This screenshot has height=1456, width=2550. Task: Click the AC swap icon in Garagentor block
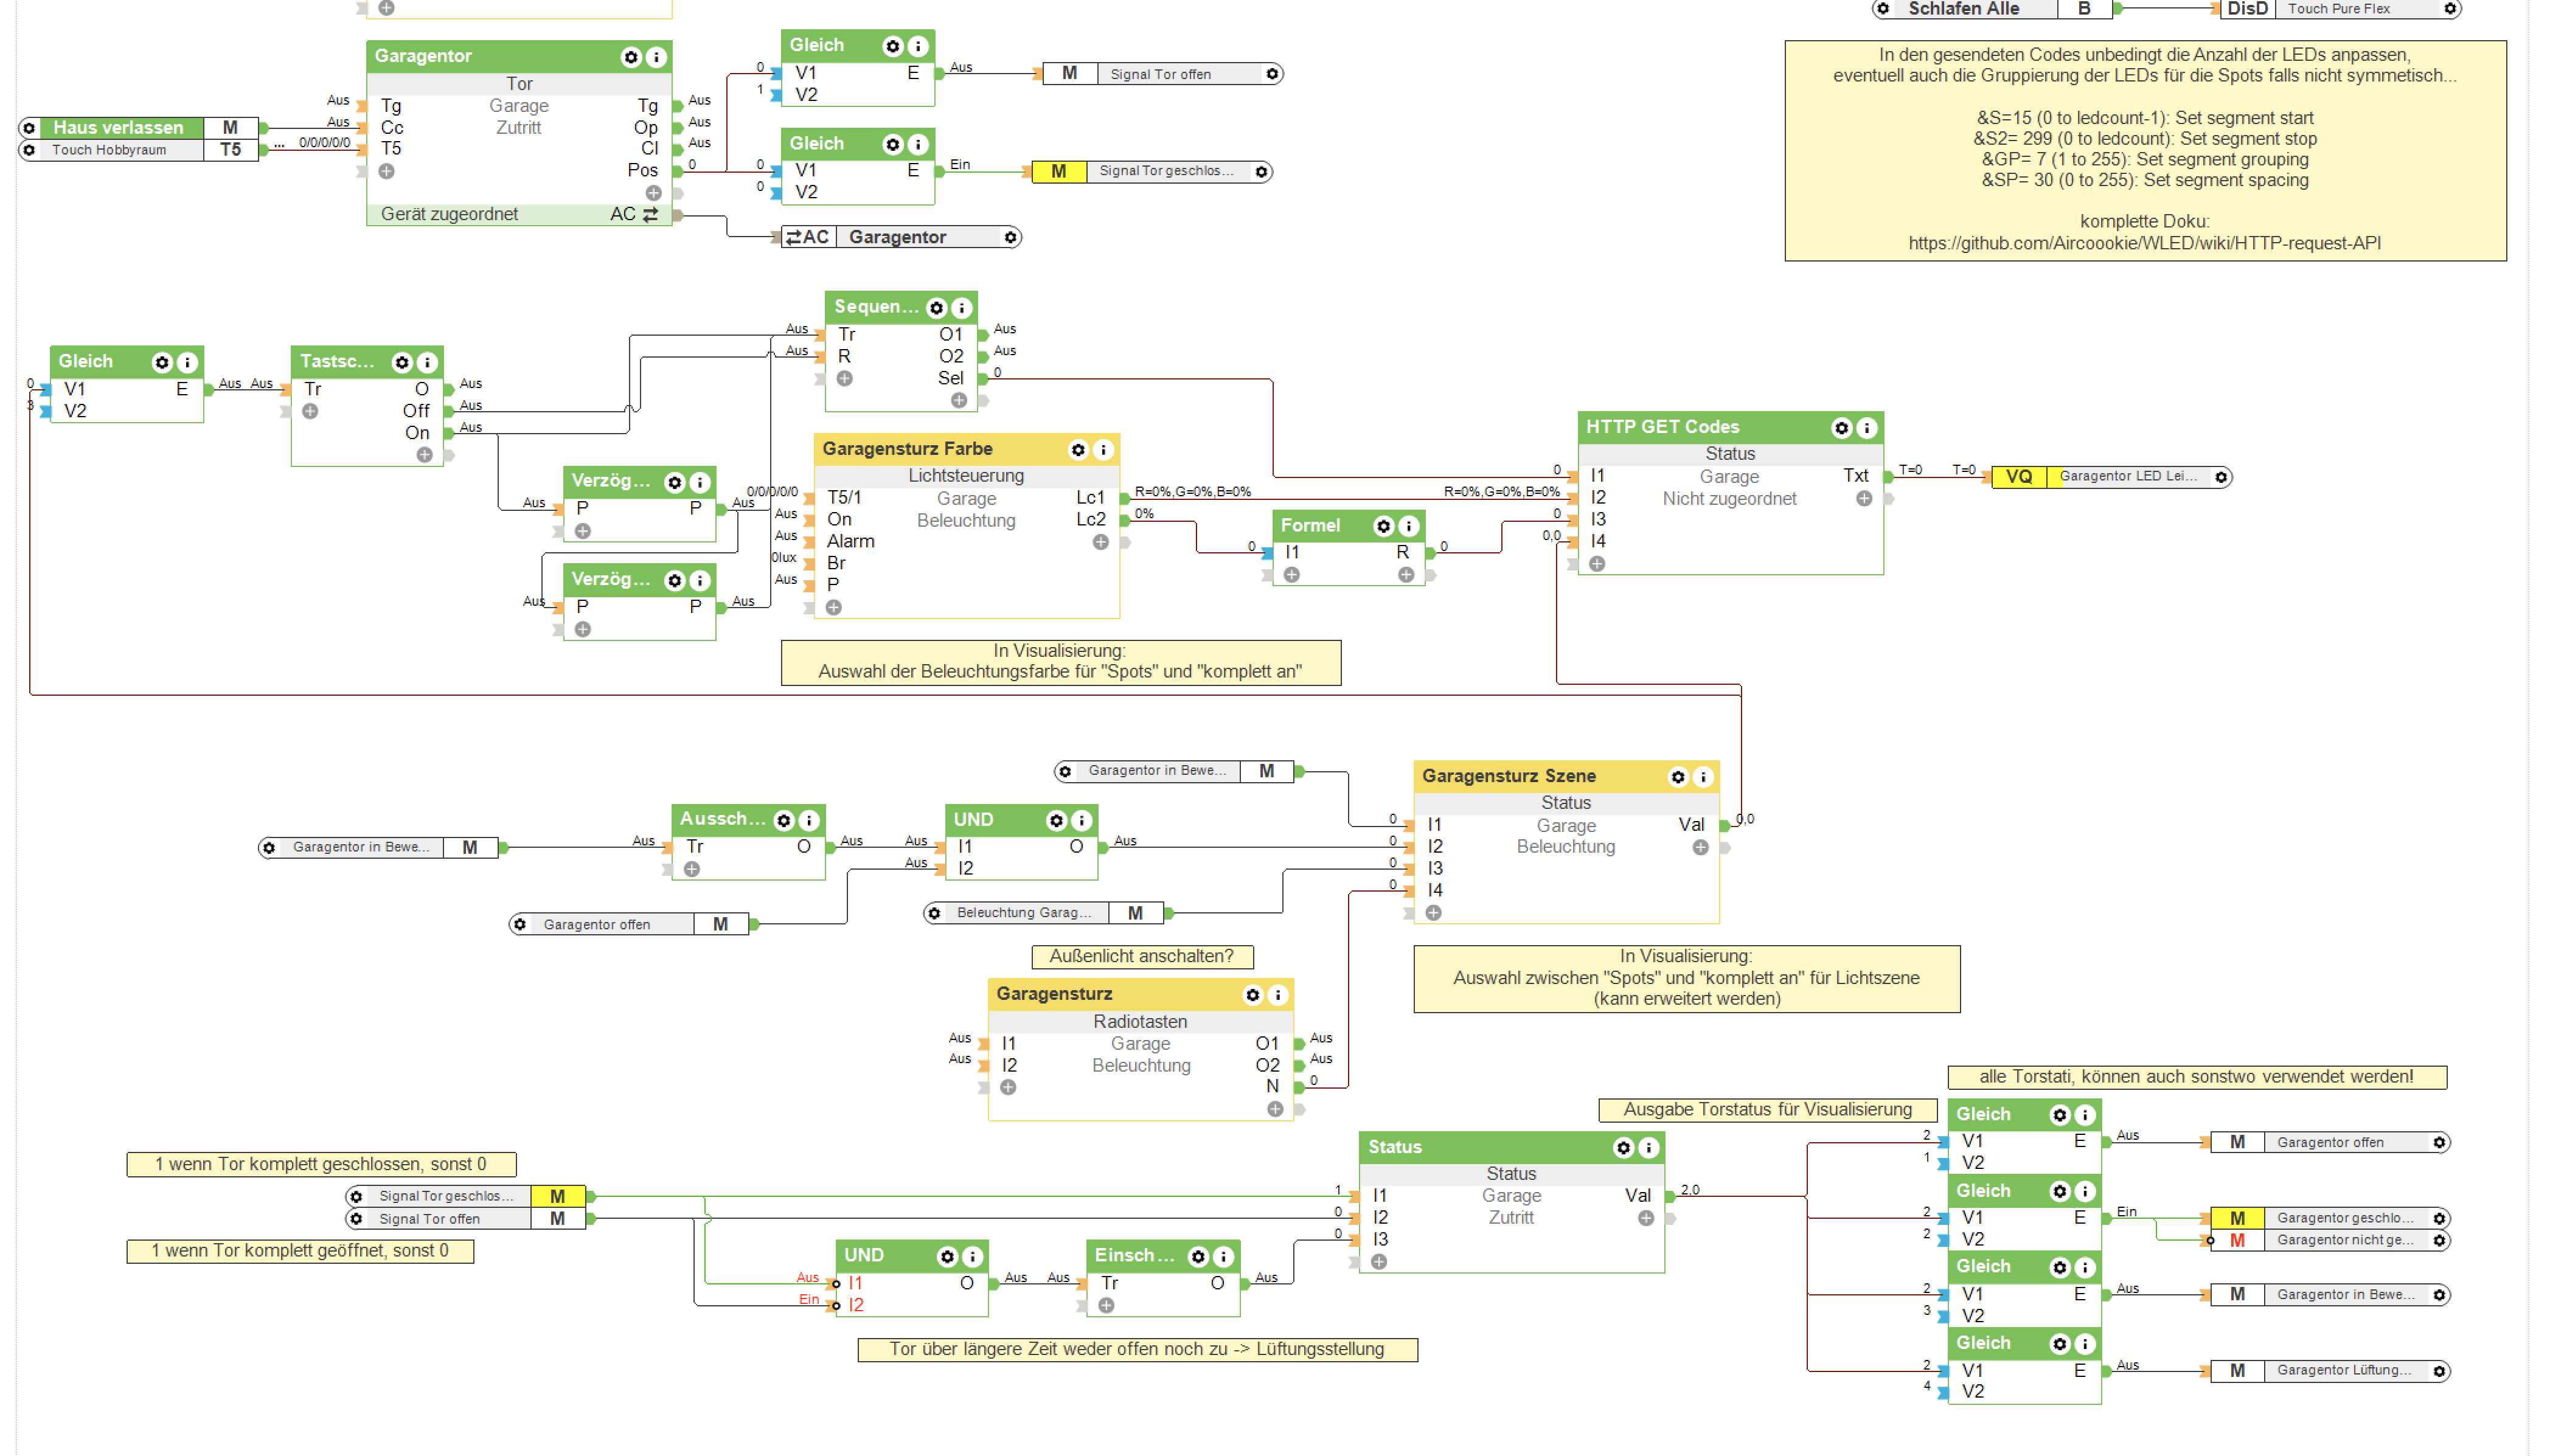(650, 214)
